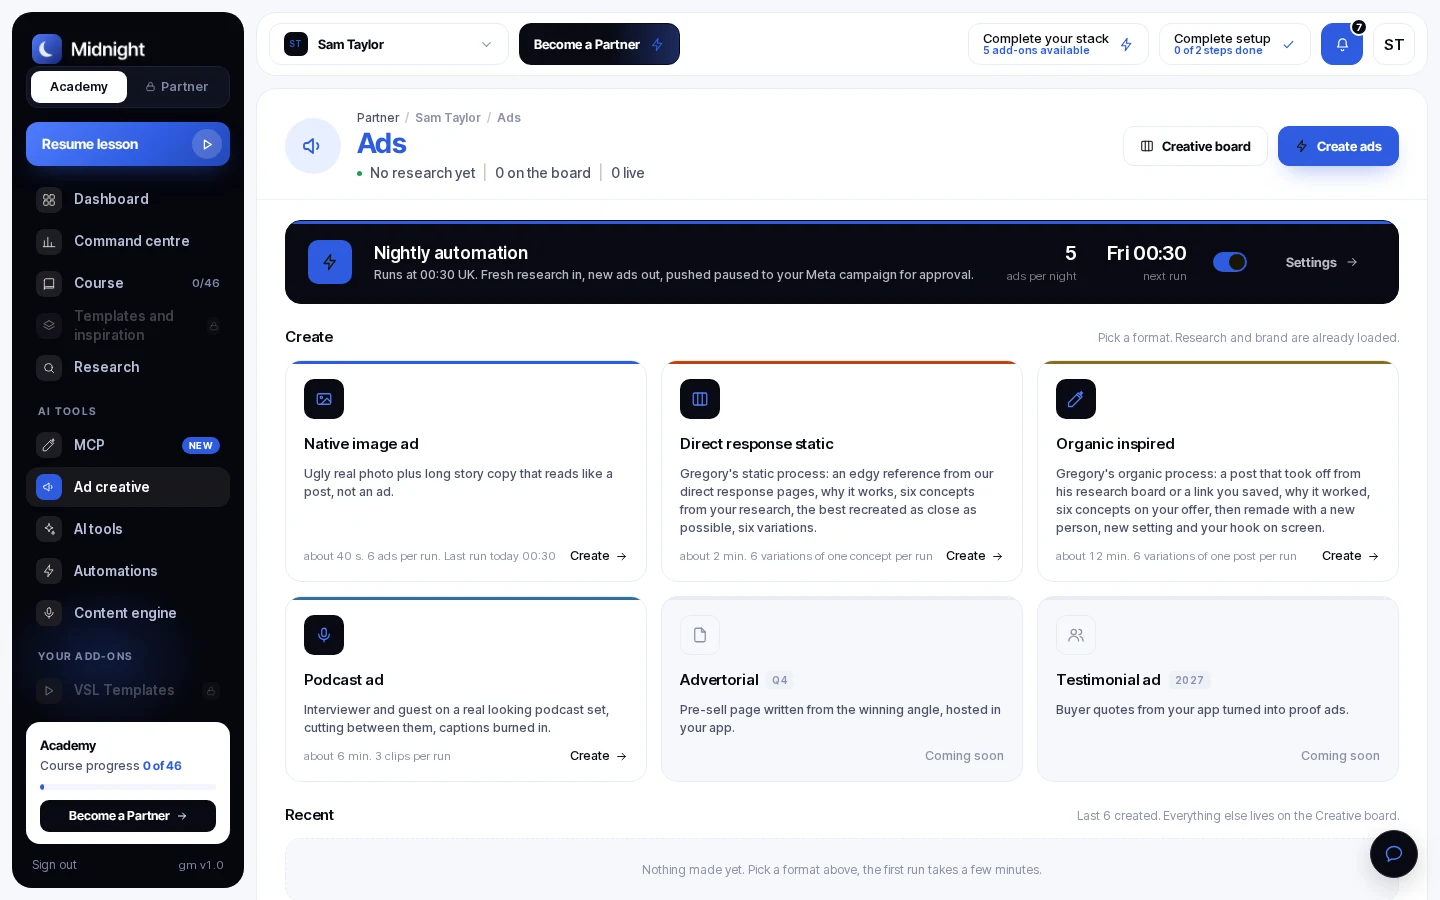Screen dimensions: 1440x900
Task: Open Automations lightning icon
Action: click(x=49, y=571)
